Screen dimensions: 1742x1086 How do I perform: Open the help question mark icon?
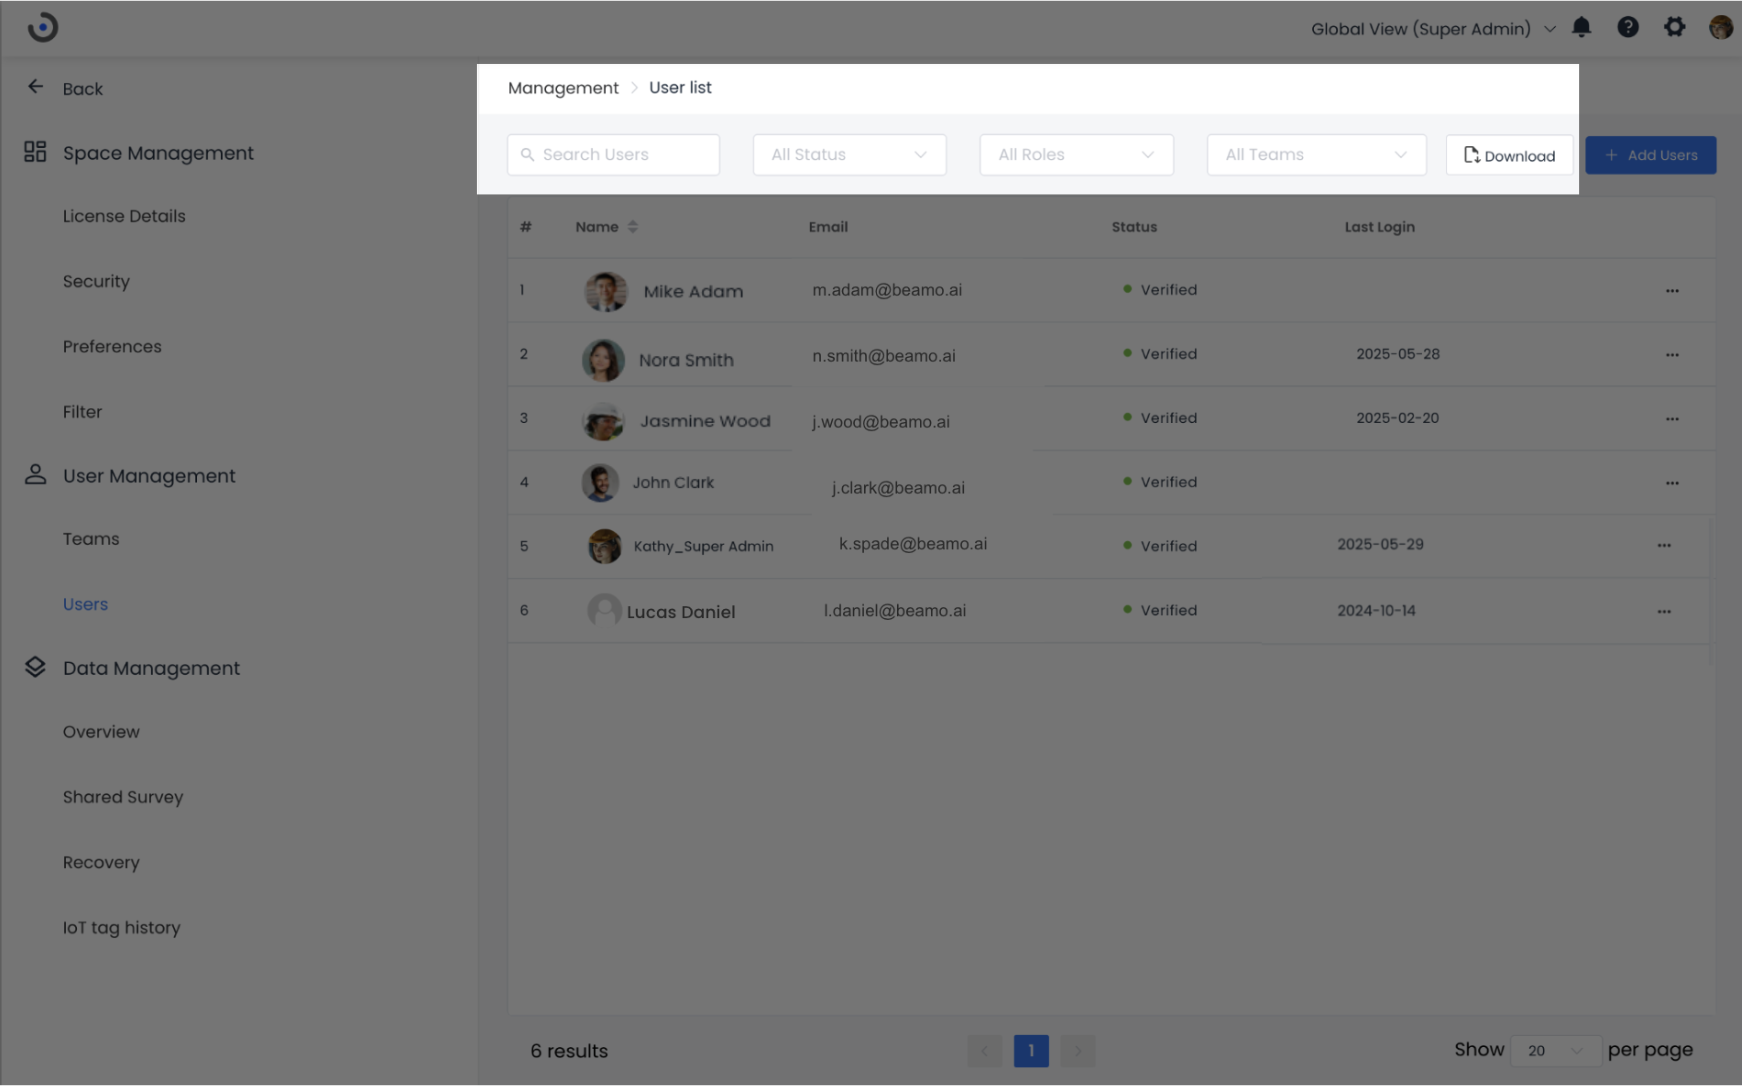click(x=1628, y=27)
